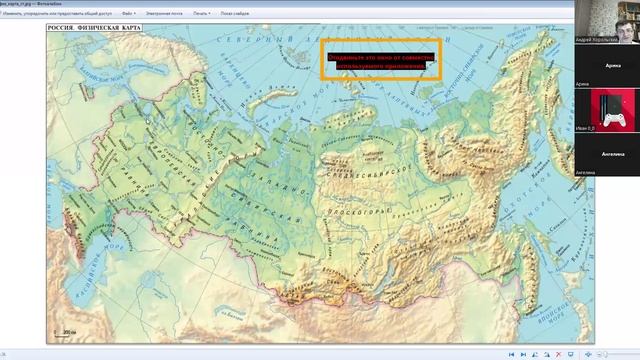Adjust the zoom slider handle
640x360 pixels.
606,355
